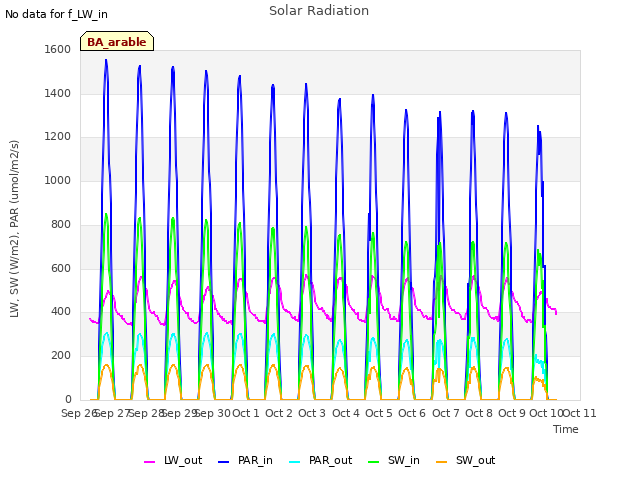Toggle the PAR_in legend entry
Image resolution: width=640 pixels, height=480 pixels.
(x=246, y=460)
